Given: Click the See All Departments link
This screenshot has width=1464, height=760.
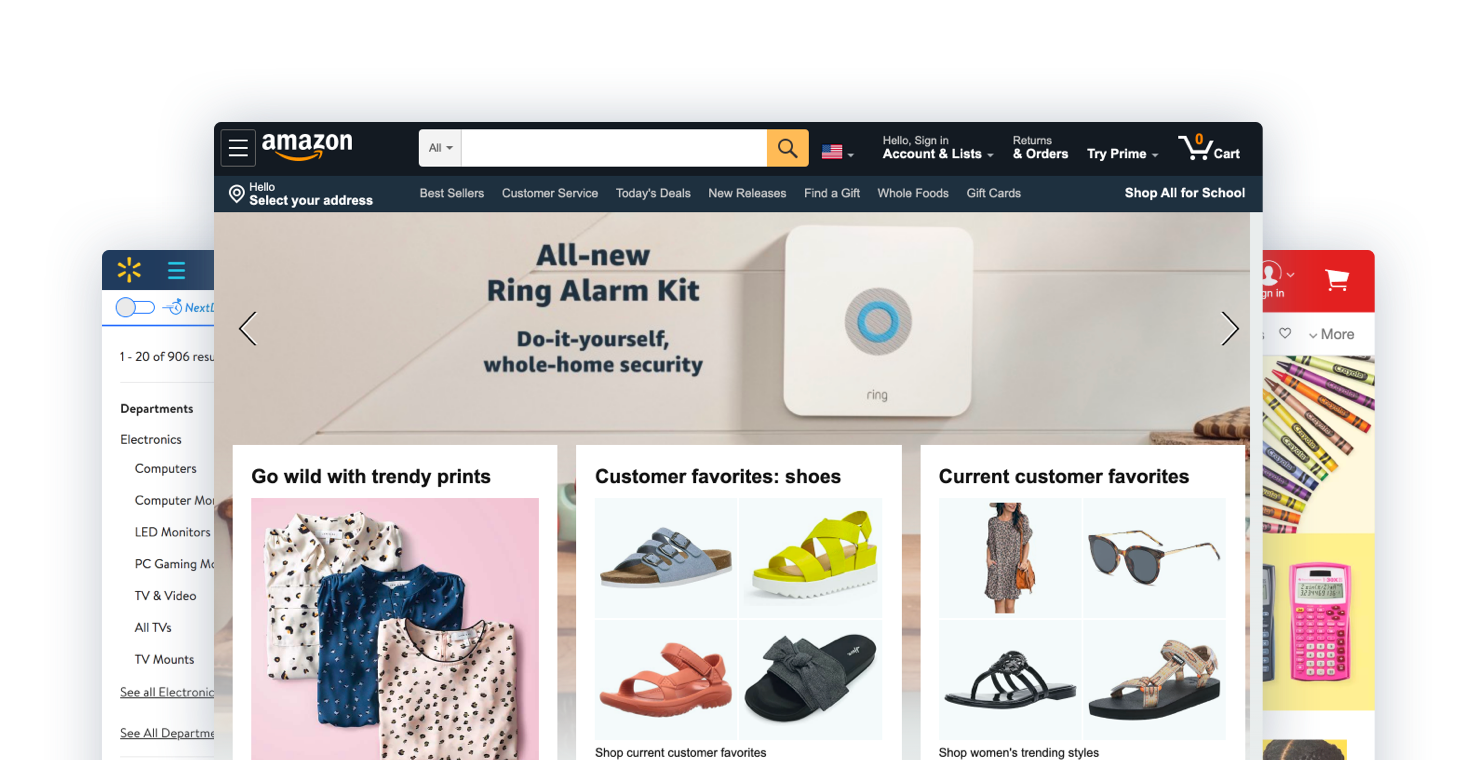Looking at the screenshot, I should pyautogui.click(x=167, y=733).
